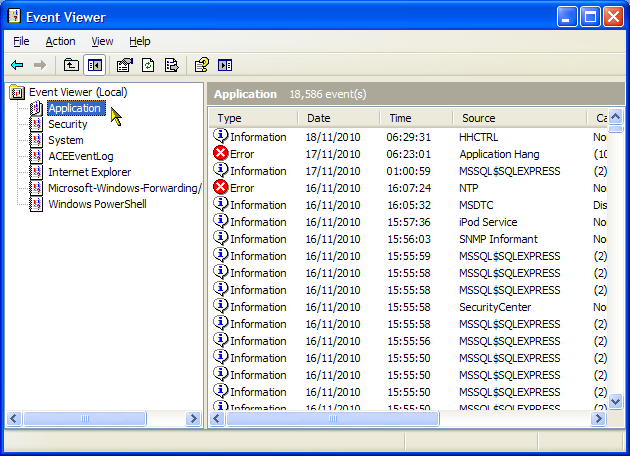Select the Security log label
The image size is (630, 456).
68,124
